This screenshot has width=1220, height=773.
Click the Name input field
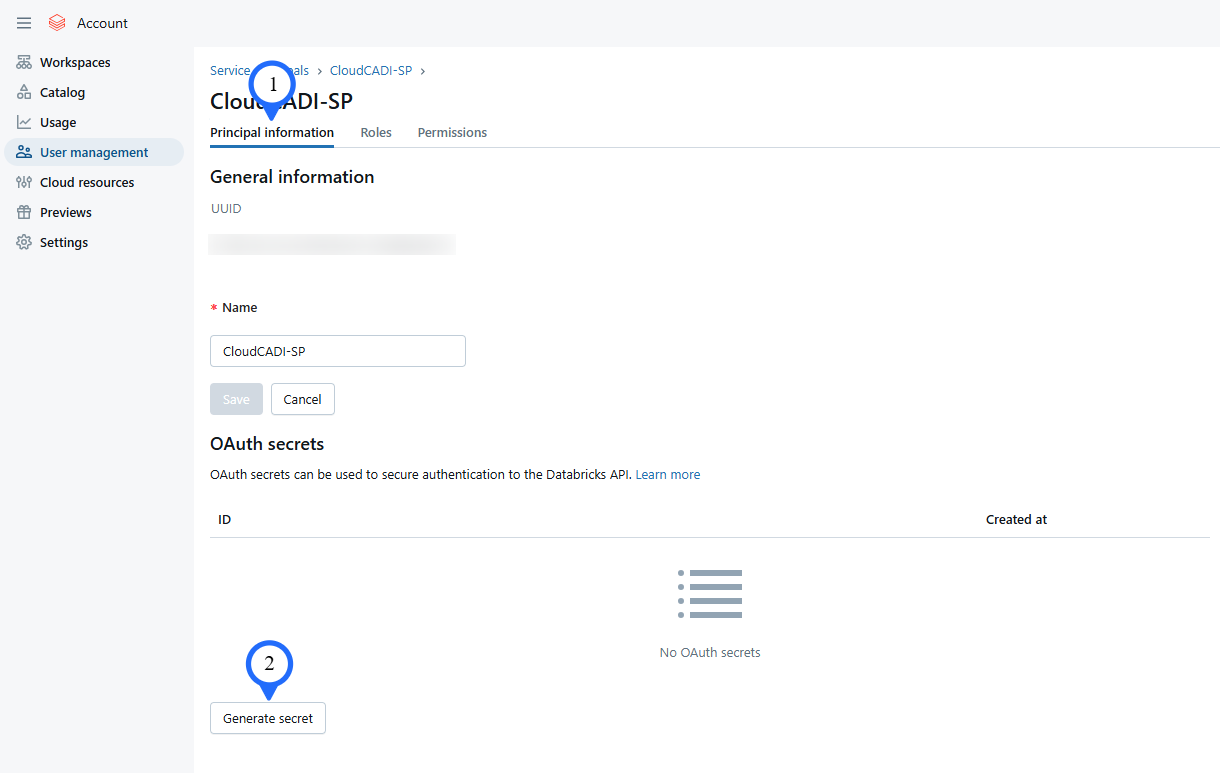338,351
